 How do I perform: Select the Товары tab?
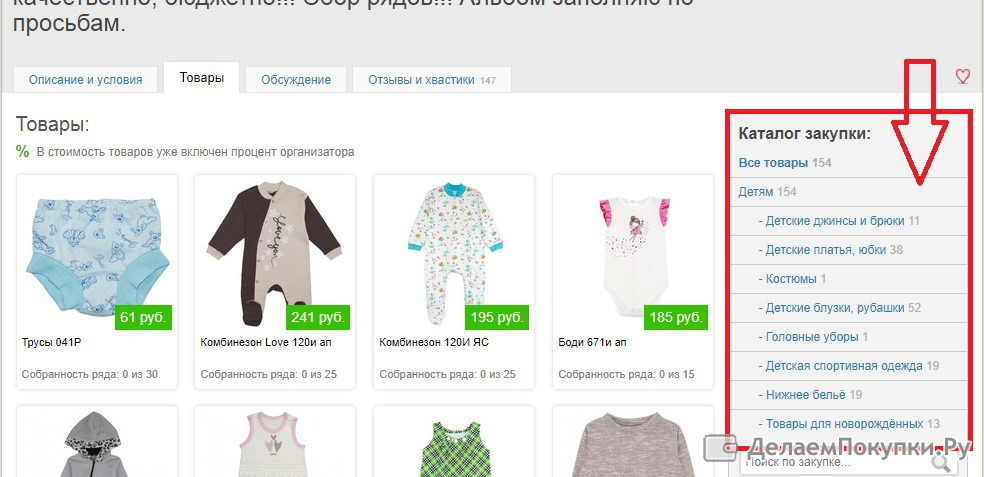coord(201,78)
